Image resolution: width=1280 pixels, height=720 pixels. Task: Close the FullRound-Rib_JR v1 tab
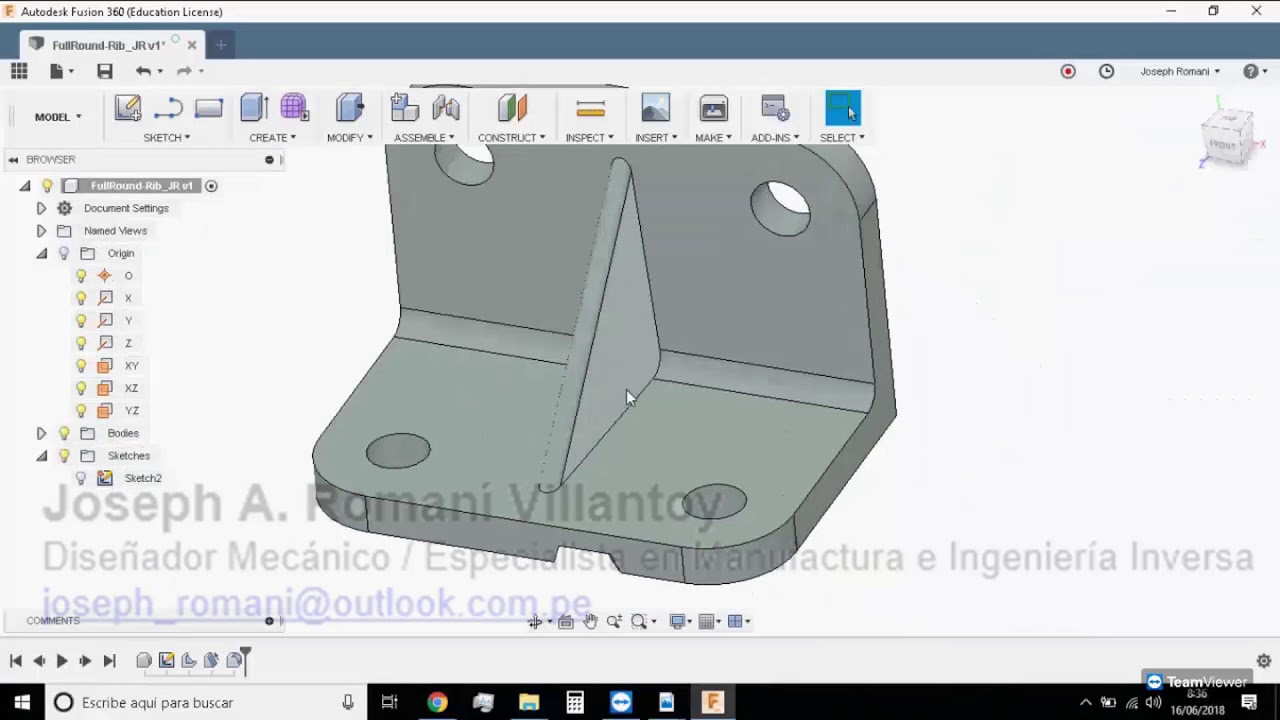192,45
